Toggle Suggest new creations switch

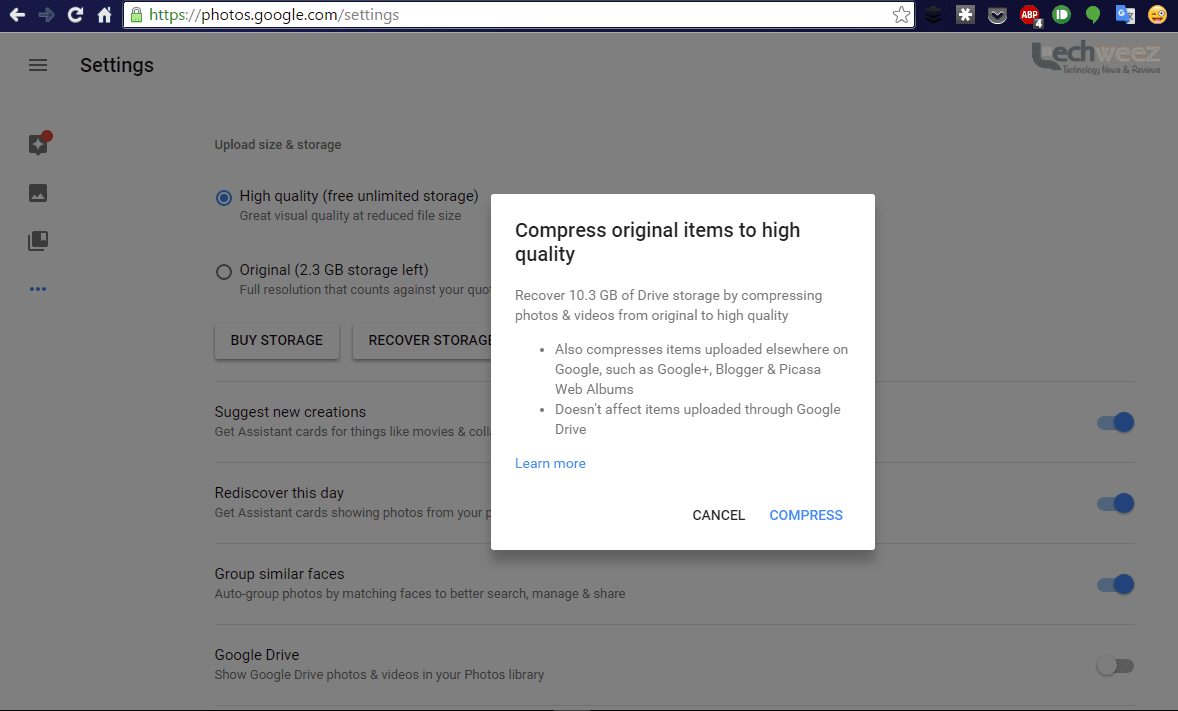coord(1115,422)
